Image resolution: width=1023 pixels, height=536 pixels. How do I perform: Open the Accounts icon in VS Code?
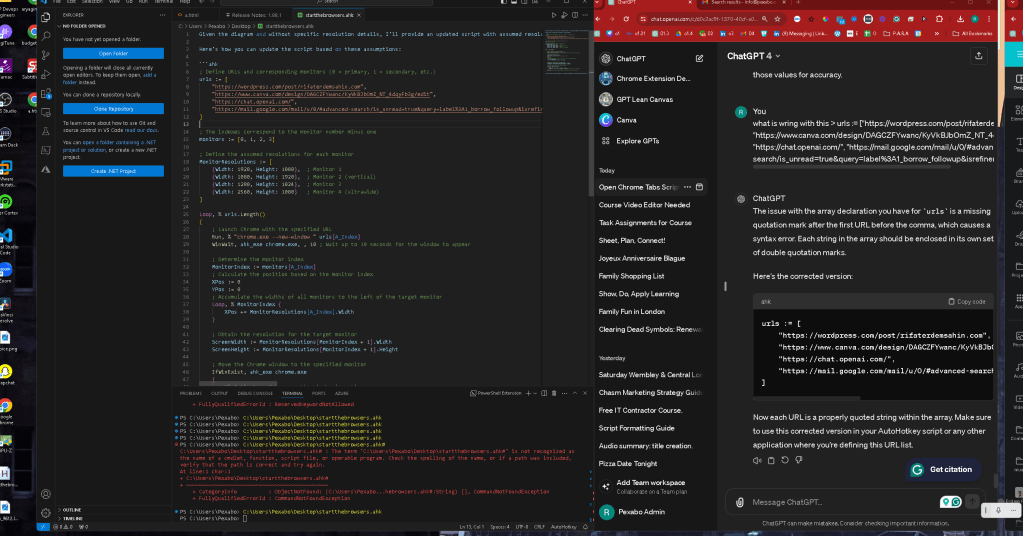click(x=46, y=494)
